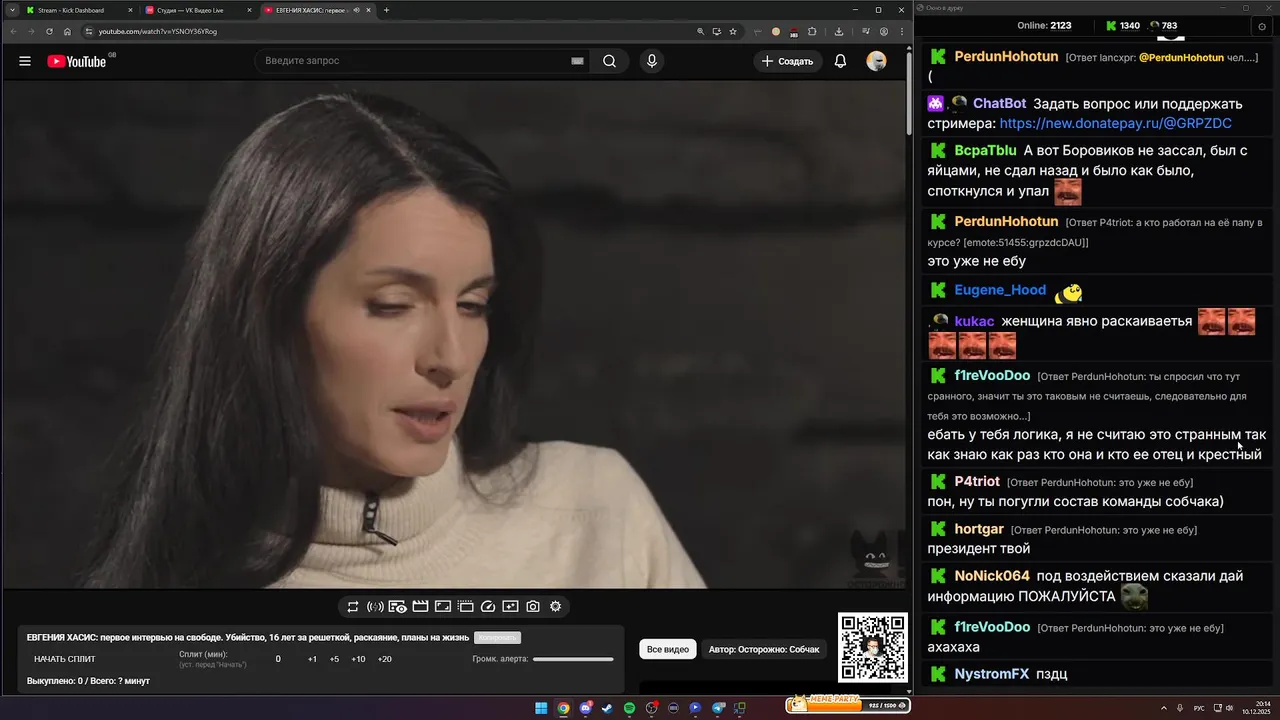The image size is (1280, 720).
Task: Open the browser home page
Action: click(x=67, y=31)
